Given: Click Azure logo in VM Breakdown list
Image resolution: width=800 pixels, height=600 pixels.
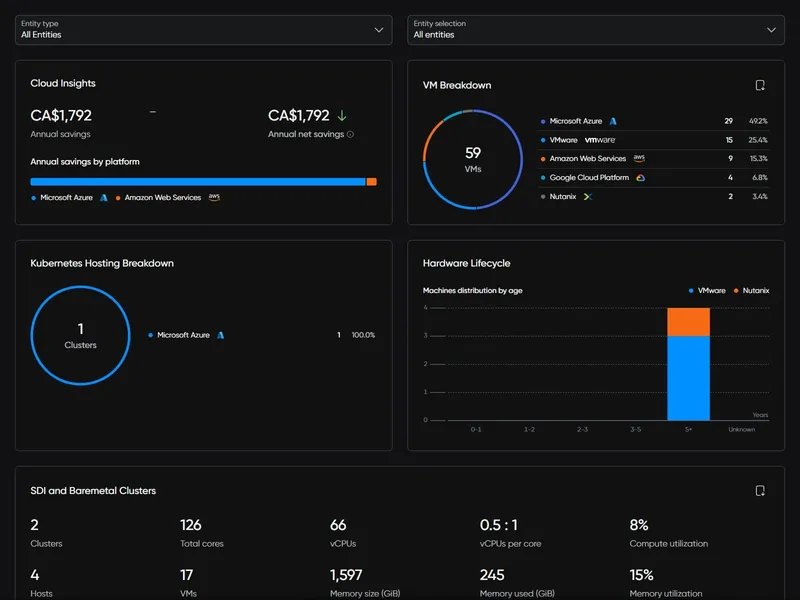Looking at the screenshot, I should [613, 121].
